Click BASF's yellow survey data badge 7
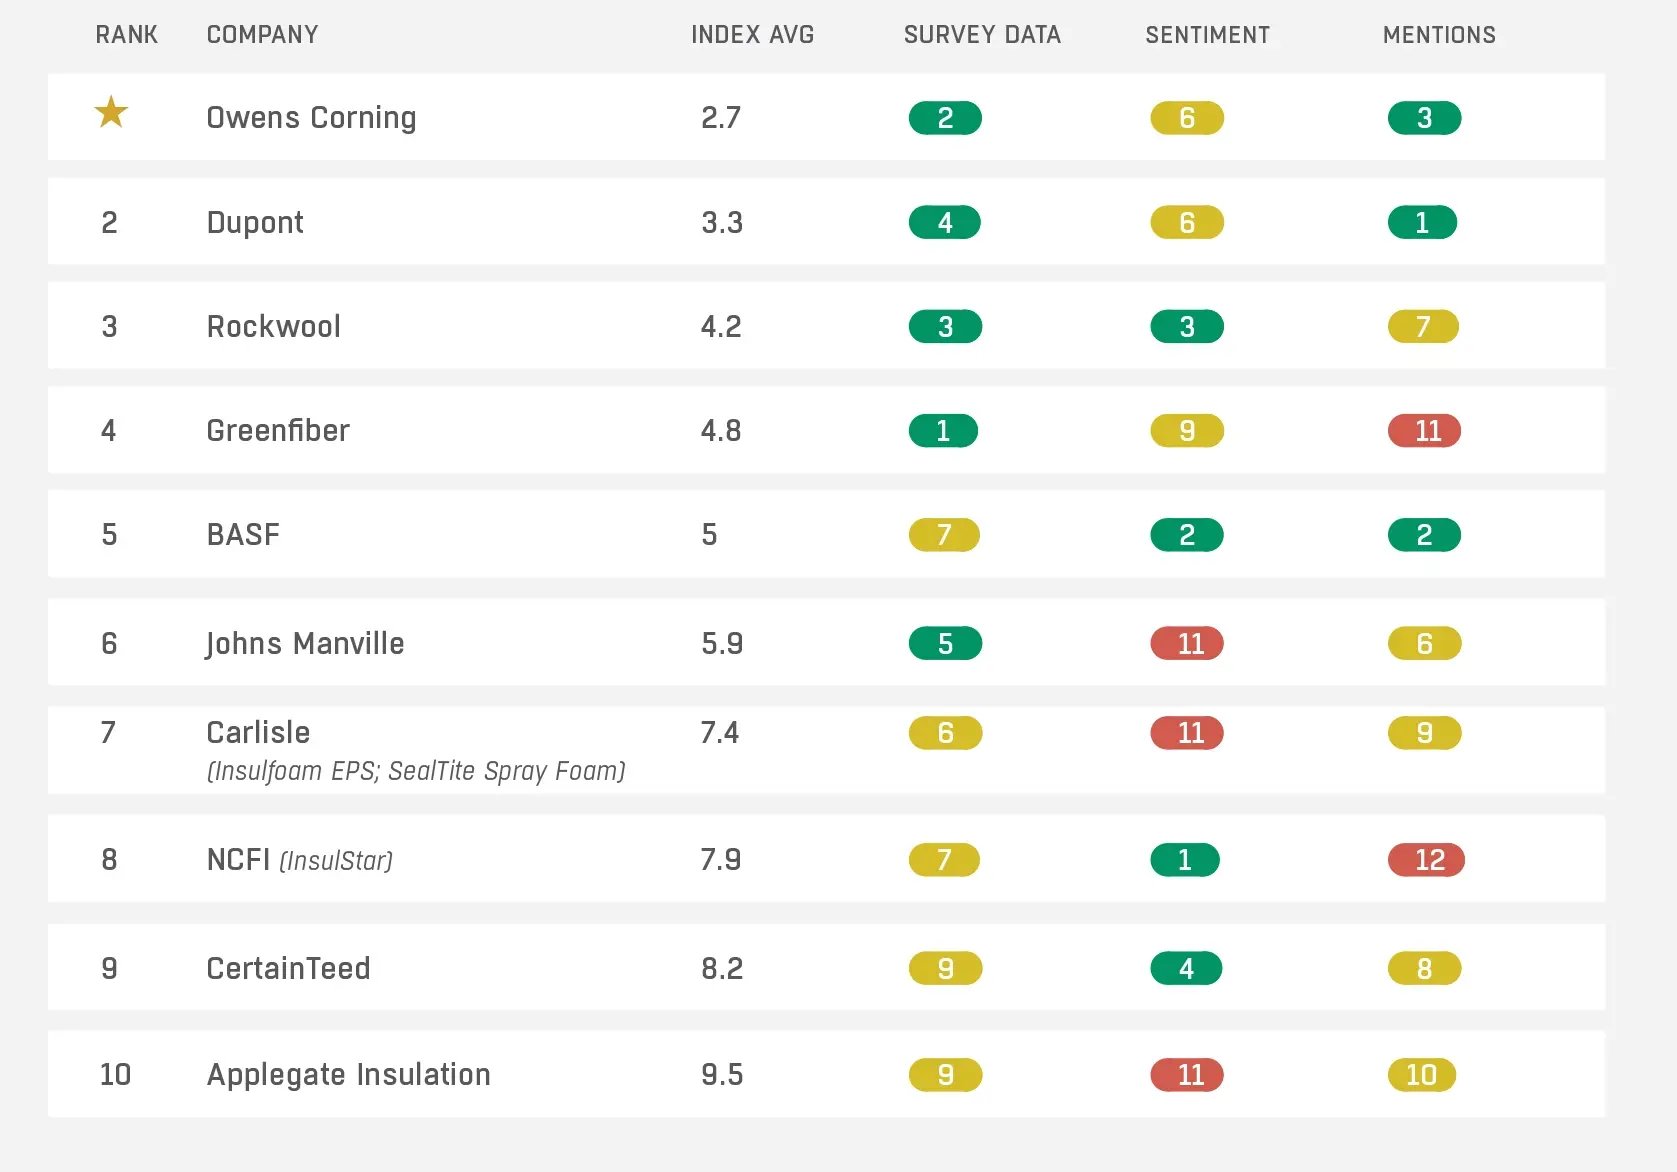1677x1172 pixels. tap(944, 535)
